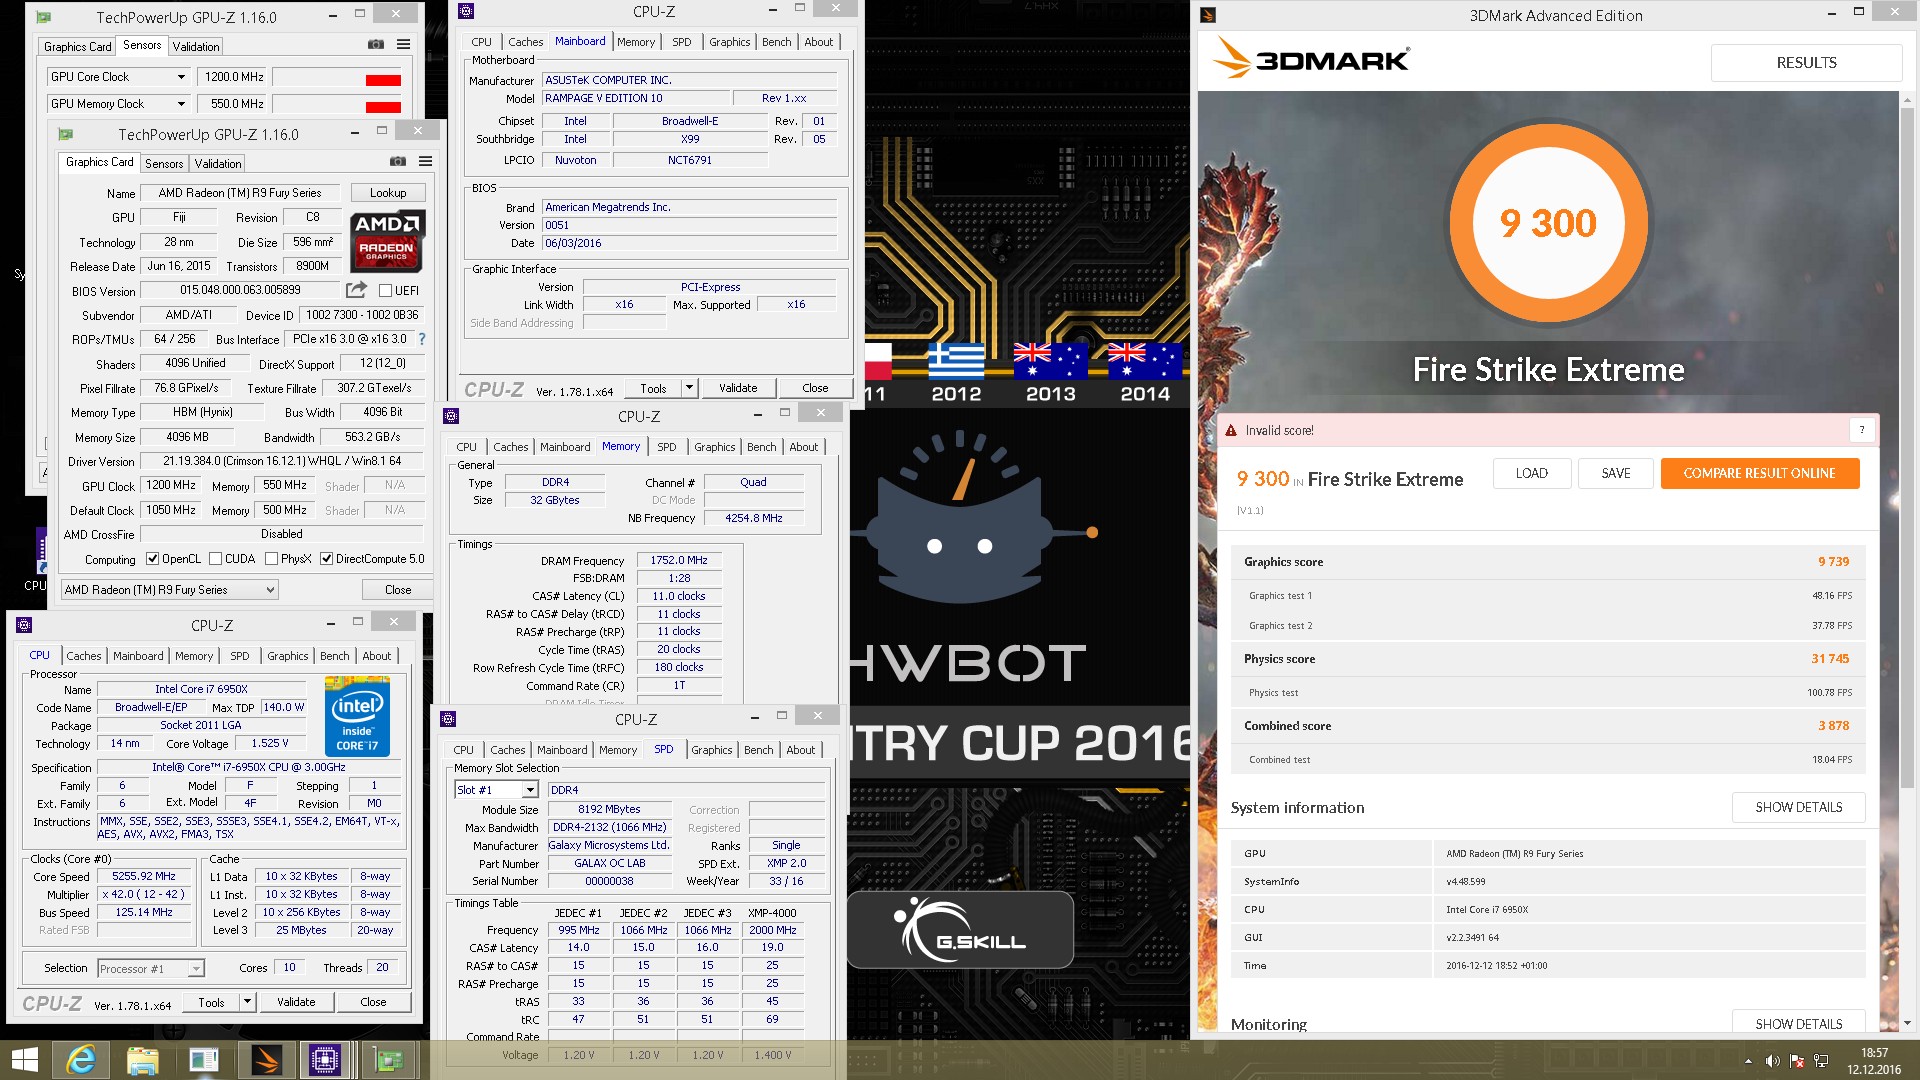Click COMPARE RESULT ONLINE button
This screenshot has width=1920, height=1080.
pos(1760,473)
